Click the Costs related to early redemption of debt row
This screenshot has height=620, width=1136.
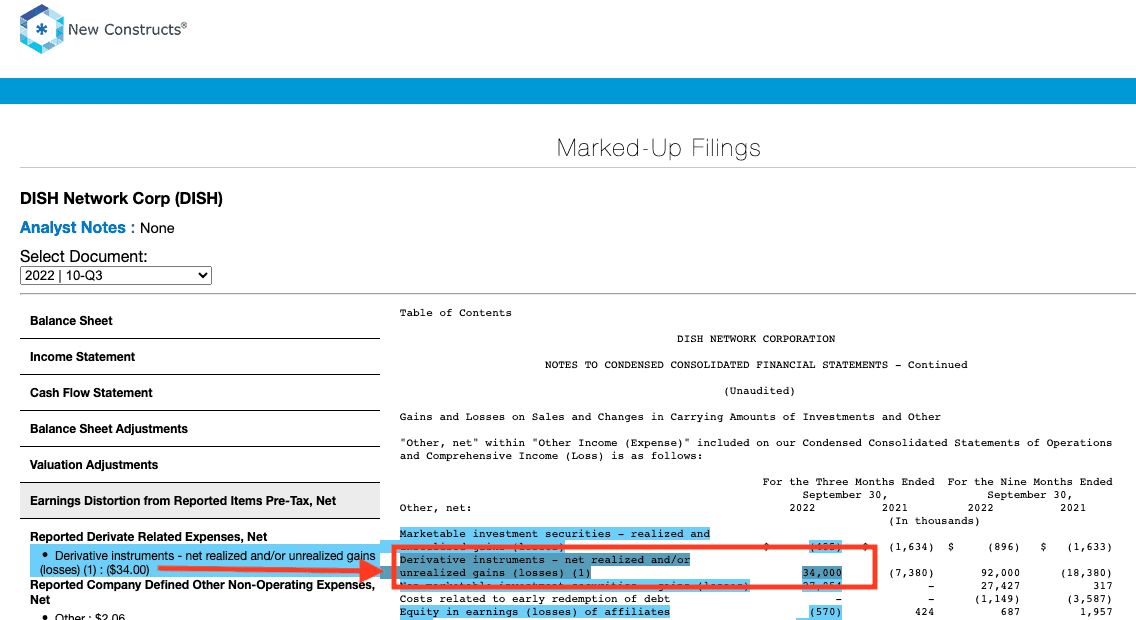pos(535,599)
